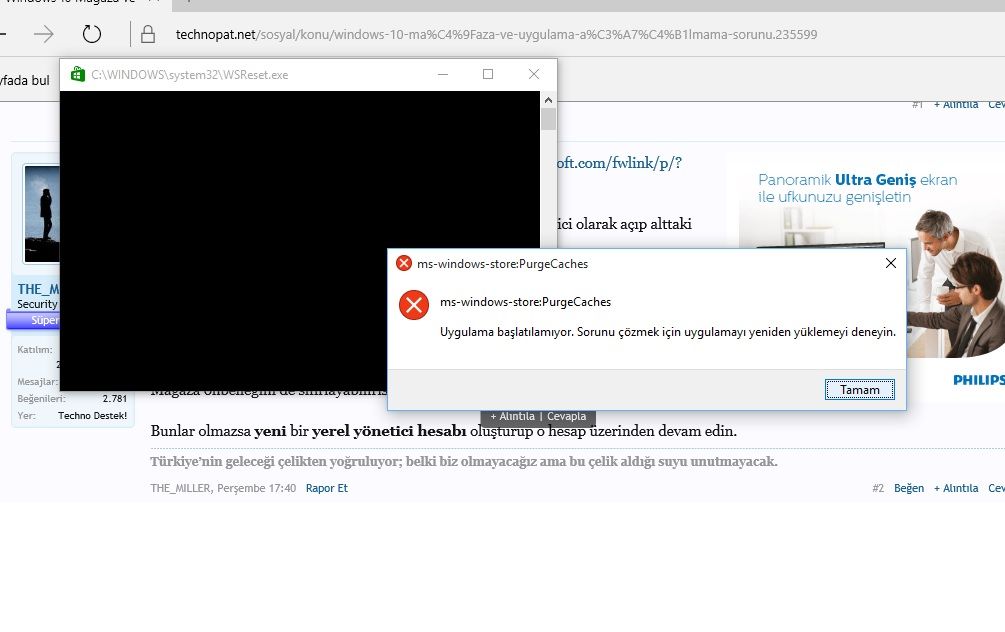Click the + Alıntıla link on post #1
Screen dimensions: 1005x632
click(x=956, y=104)
